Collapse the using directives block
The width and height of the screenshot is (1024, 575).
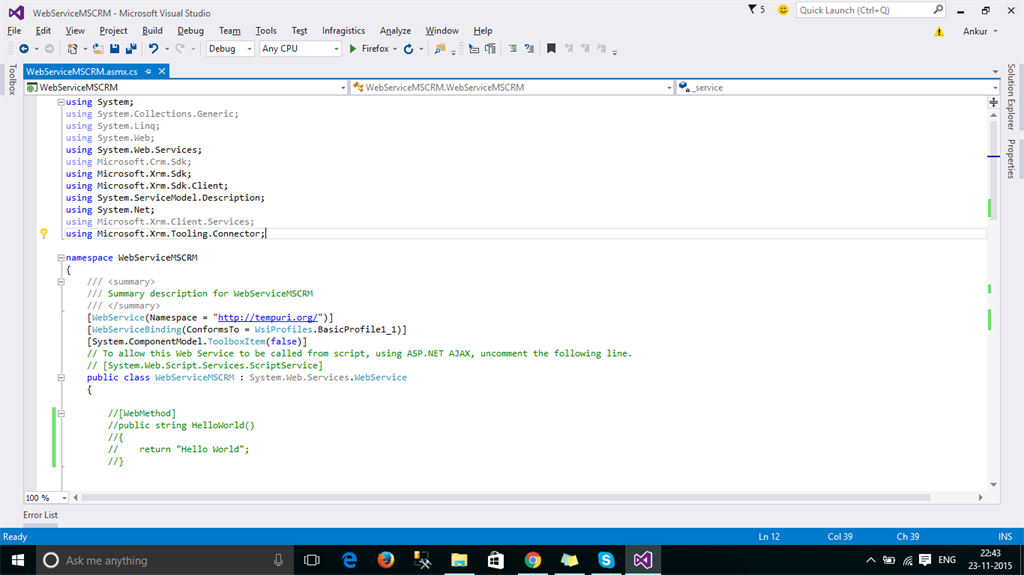pos(61,102)
